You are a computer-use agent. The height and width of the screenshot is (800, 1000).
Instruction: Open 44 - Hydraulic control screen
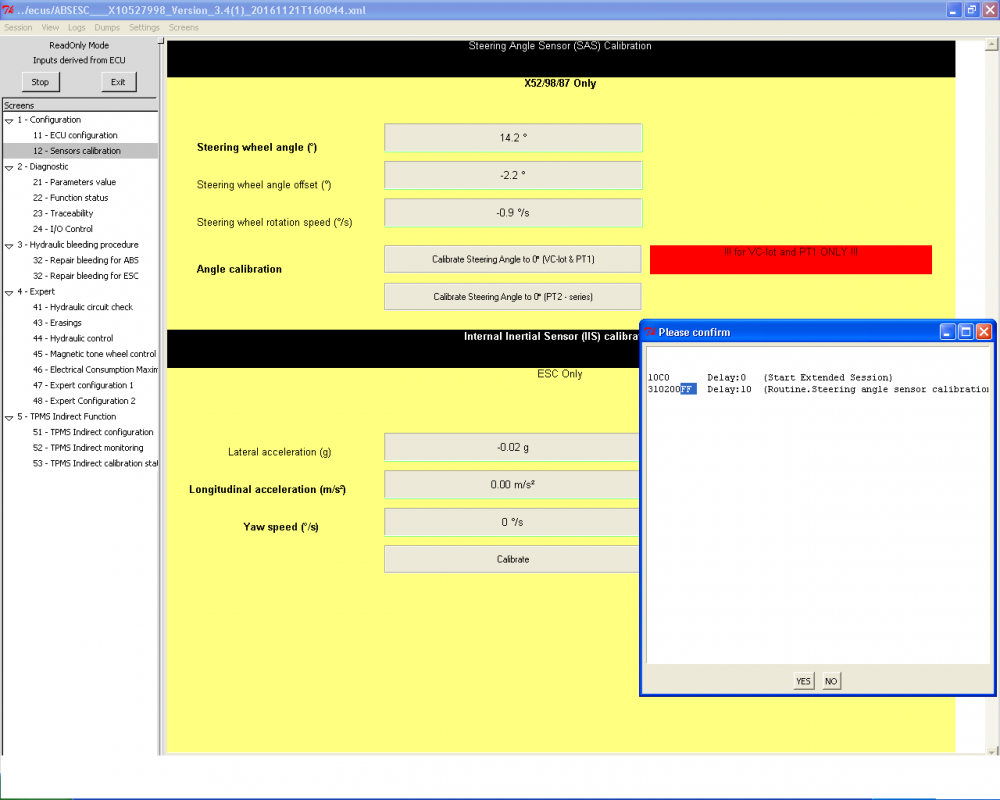click(73, 338)
